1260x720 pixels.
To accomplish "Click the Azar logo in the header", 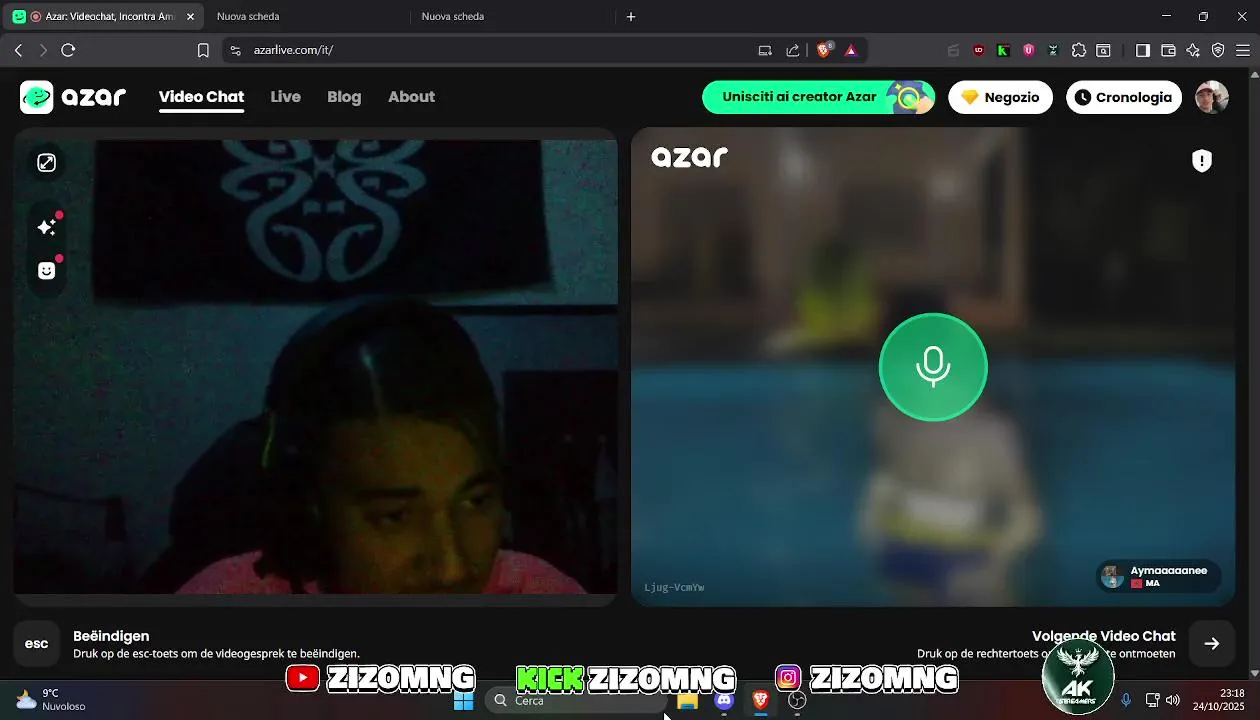I will [x=73, y=97].
